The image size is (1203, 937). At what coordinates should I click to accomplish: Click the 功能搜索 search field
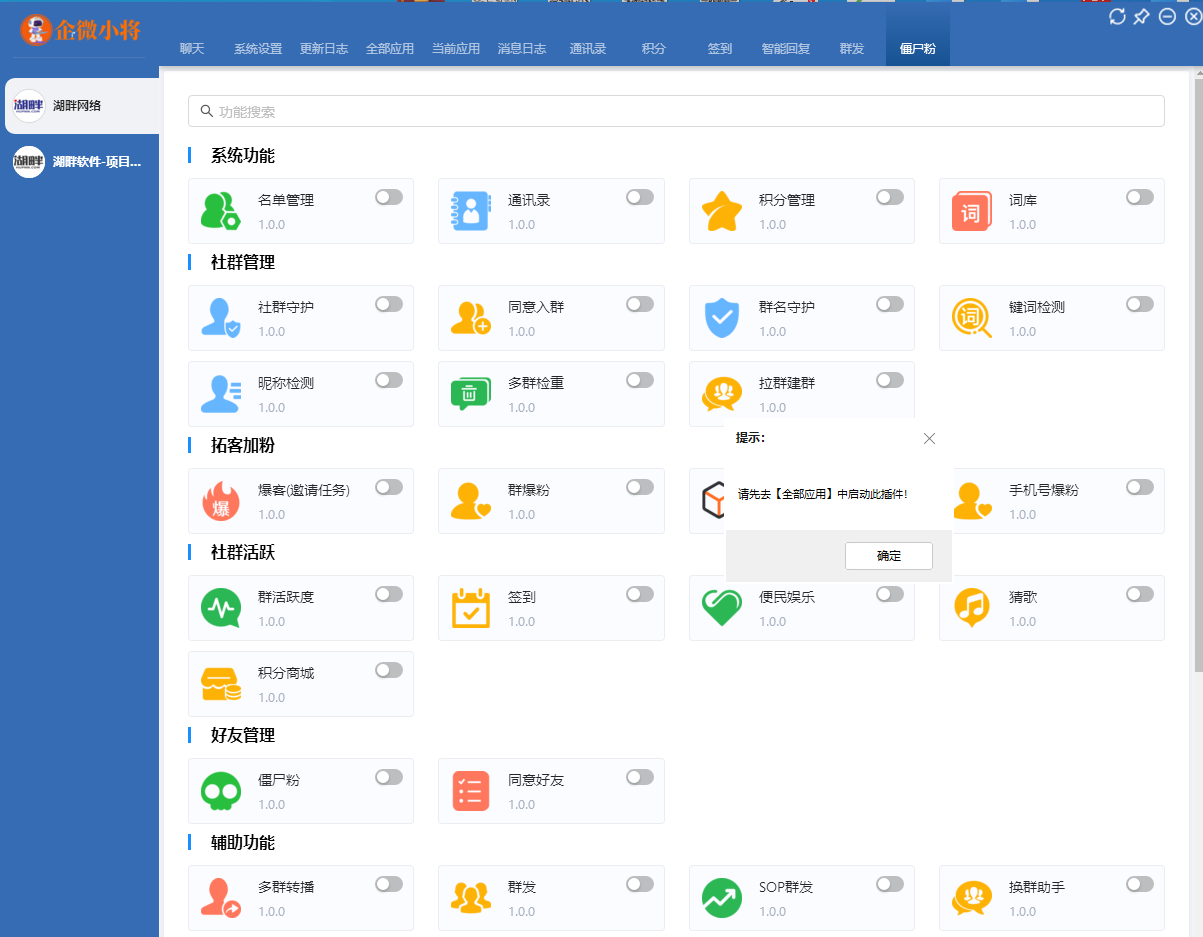[x=675, y=110]
